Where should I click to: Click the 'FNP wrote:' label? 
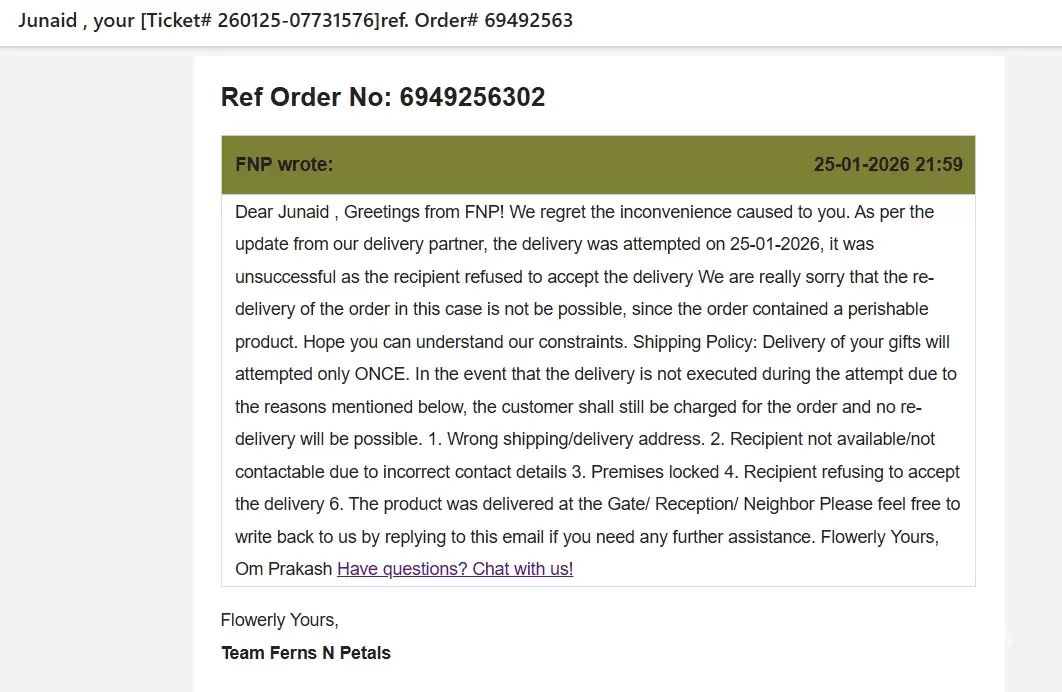[284, 165]
